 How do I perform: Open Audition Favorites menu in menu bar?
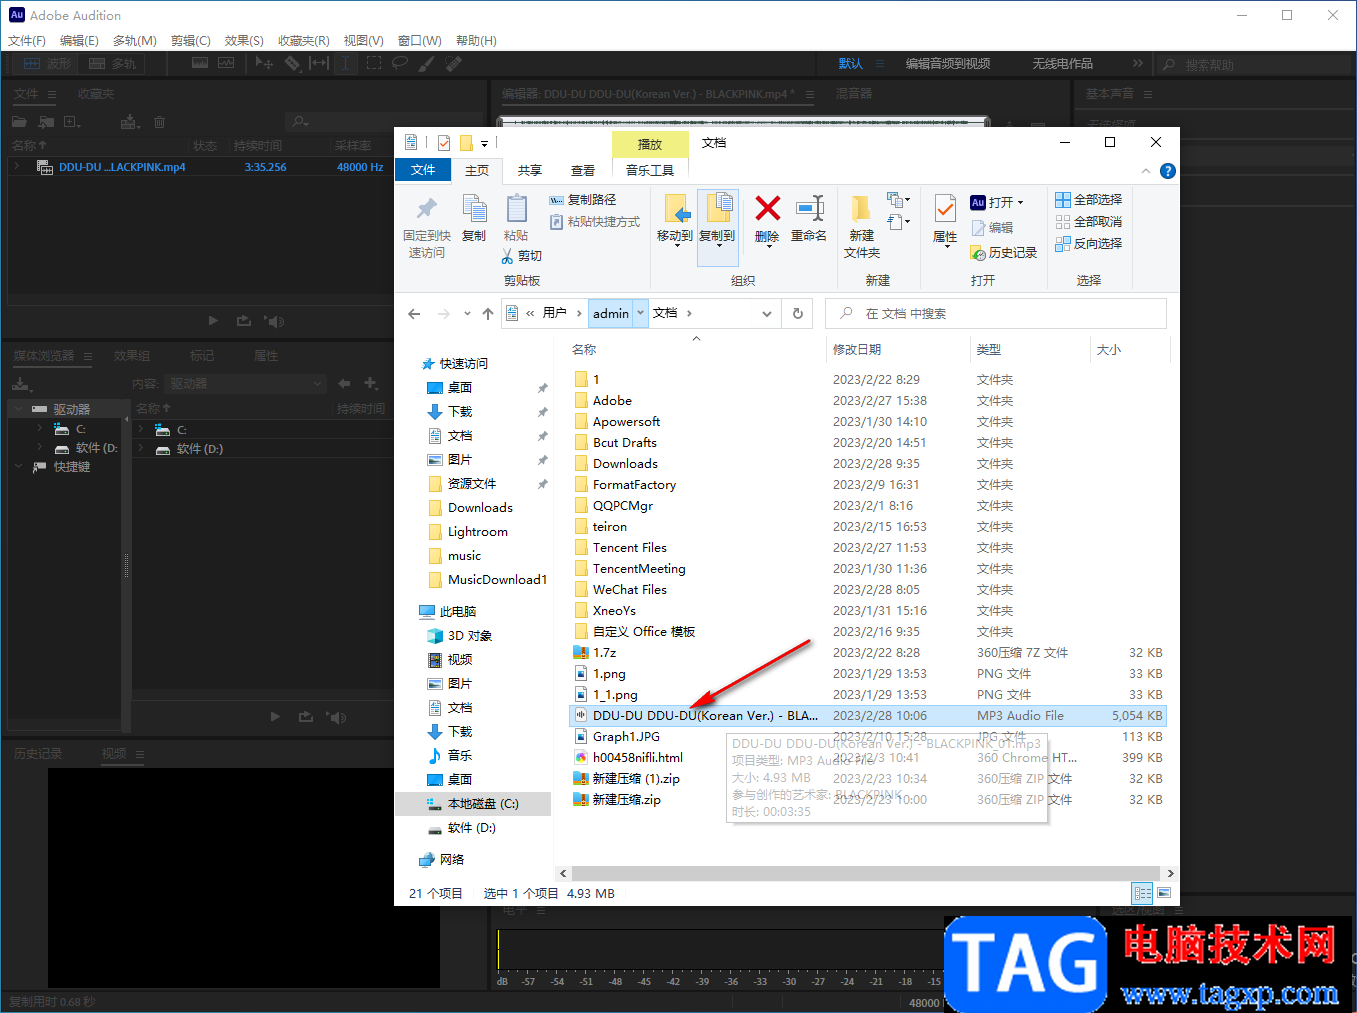(x=303, y=41)
